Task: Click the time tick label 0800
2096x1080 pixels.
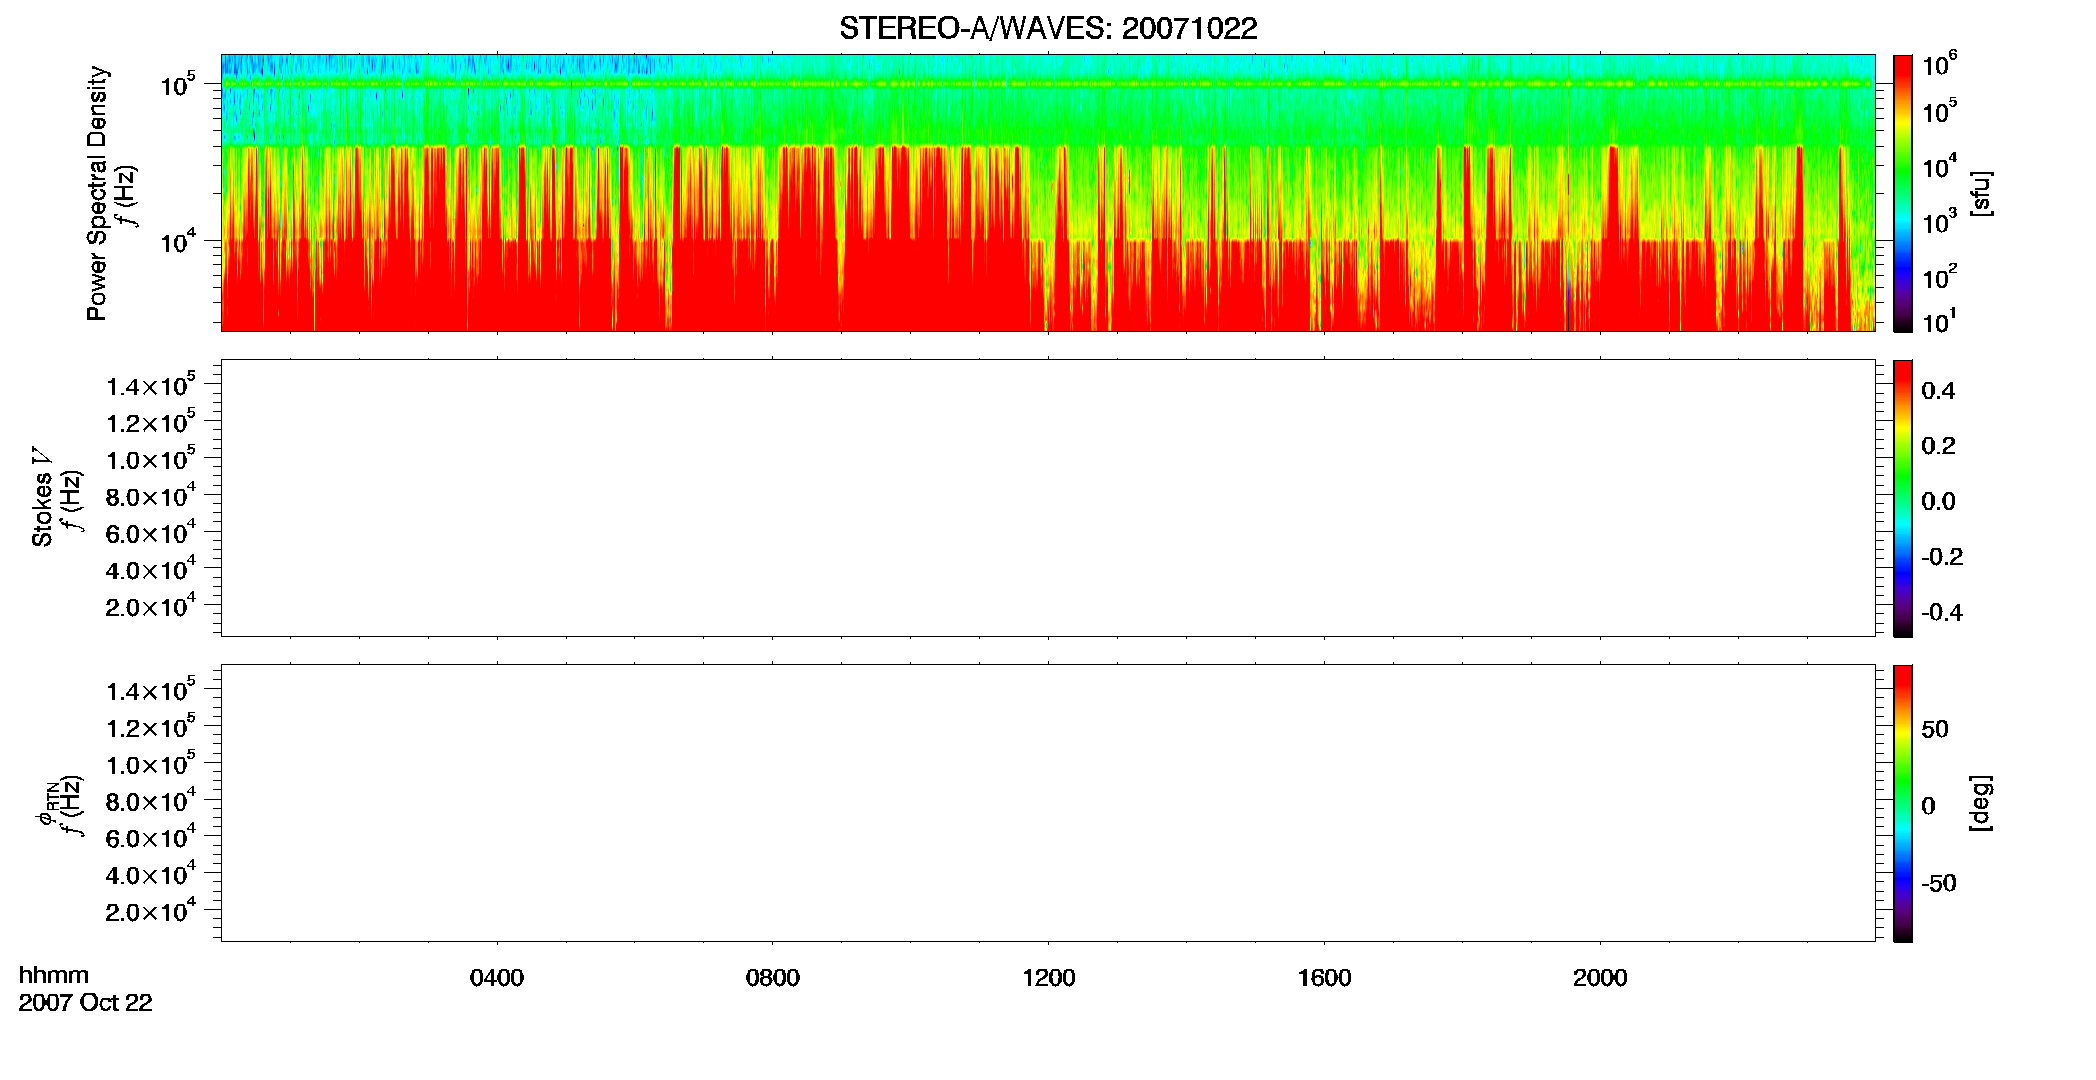Action: 772,978
